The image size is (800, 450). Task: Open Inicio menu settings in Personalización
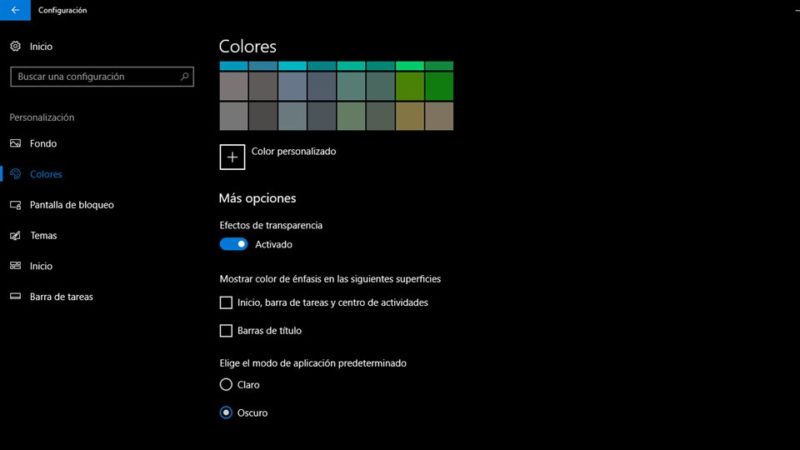click(41, 266)
